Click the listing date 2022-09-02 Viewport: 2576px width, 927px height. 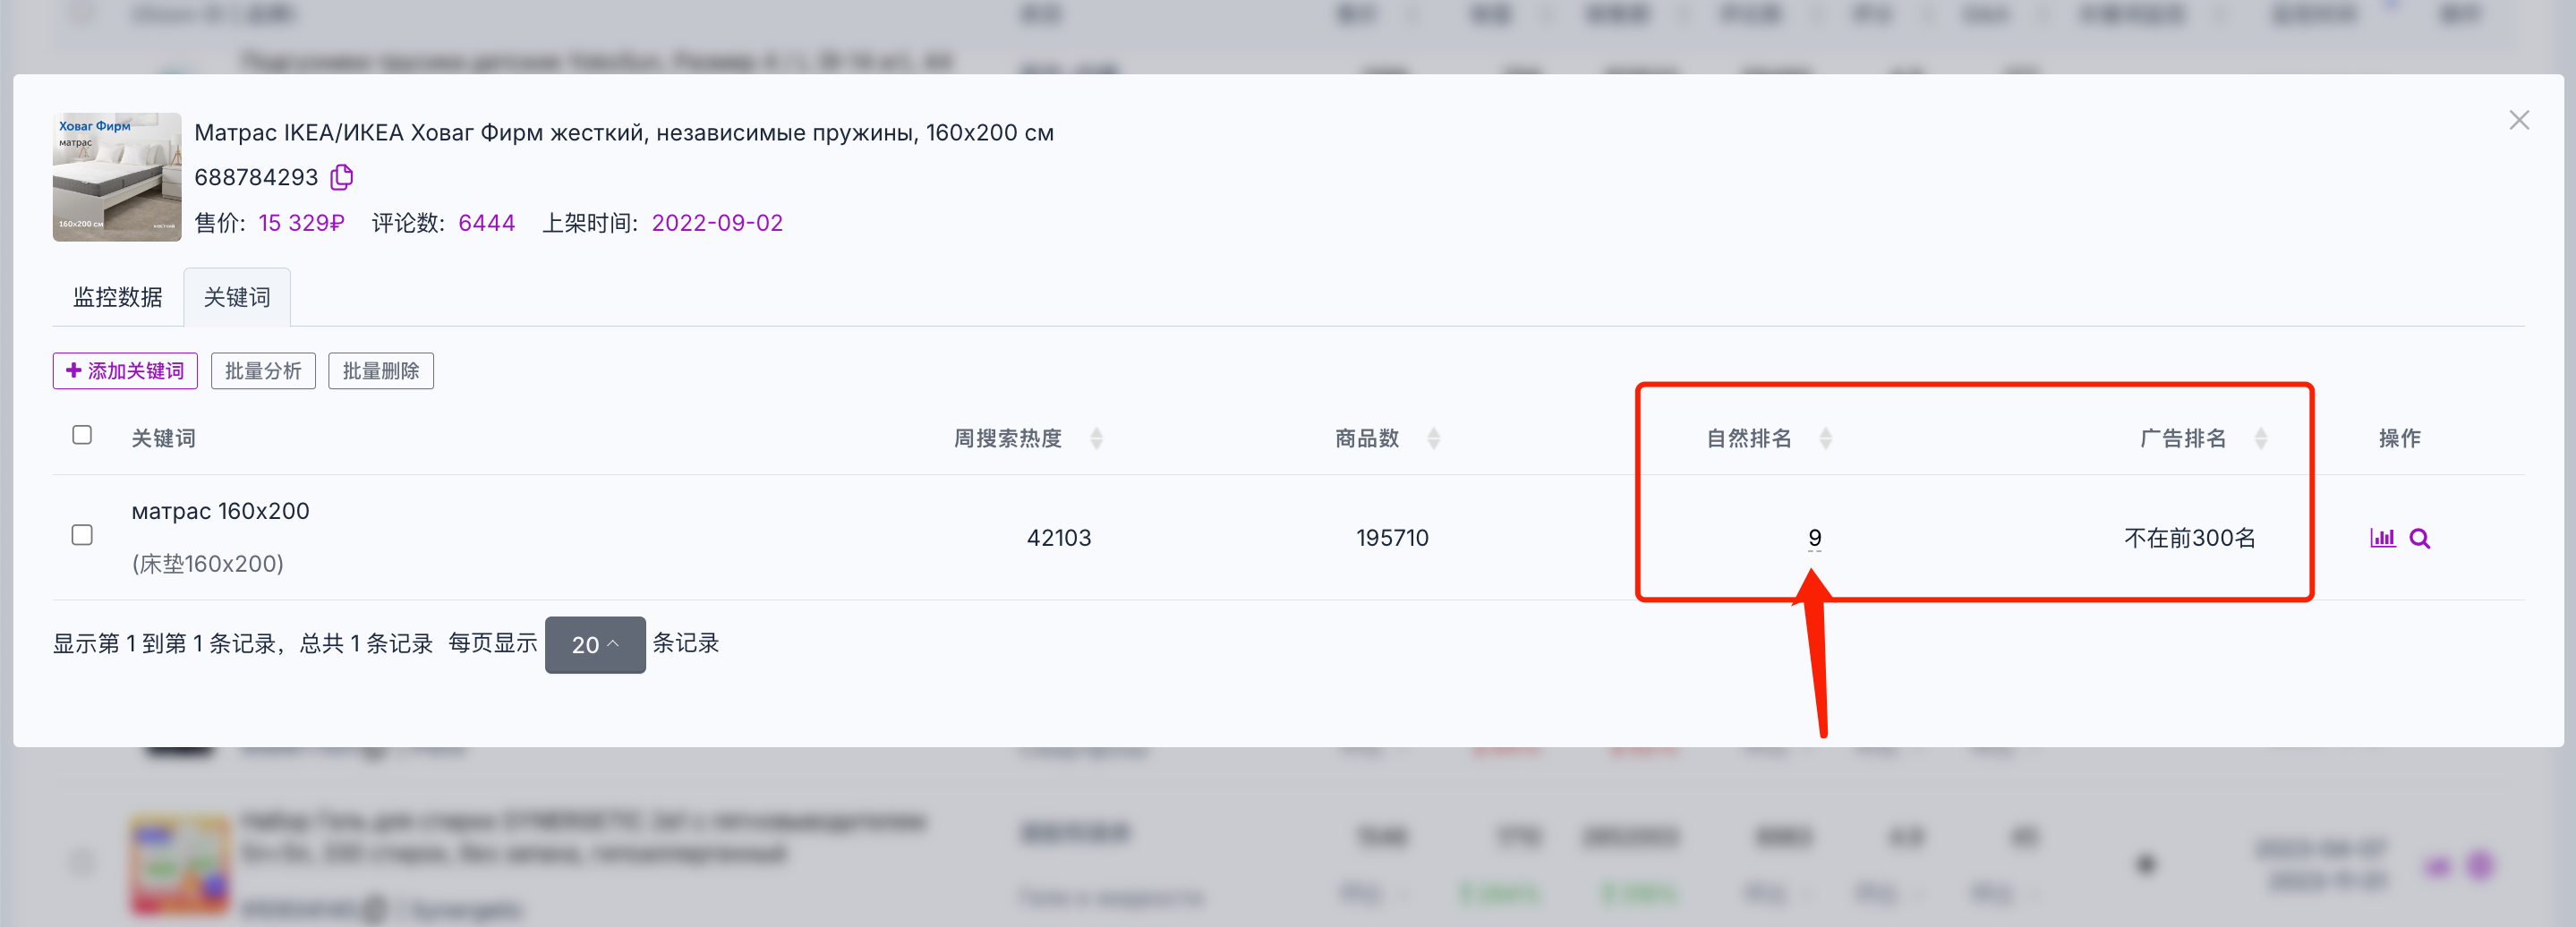click(x=717, y=223)
